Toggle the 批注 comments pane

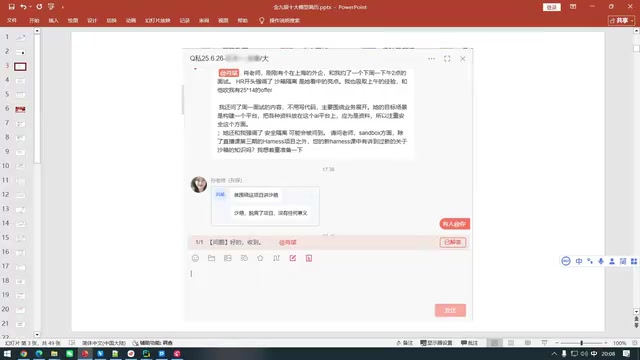point(469,343)
